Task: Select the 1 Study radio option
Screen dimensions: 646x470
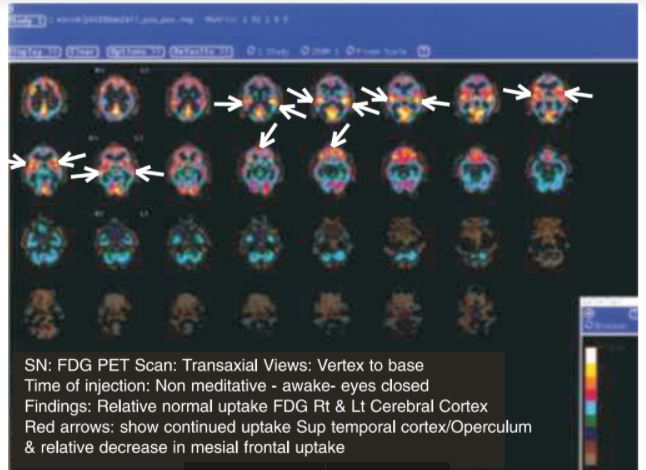Action: point(268,51)
